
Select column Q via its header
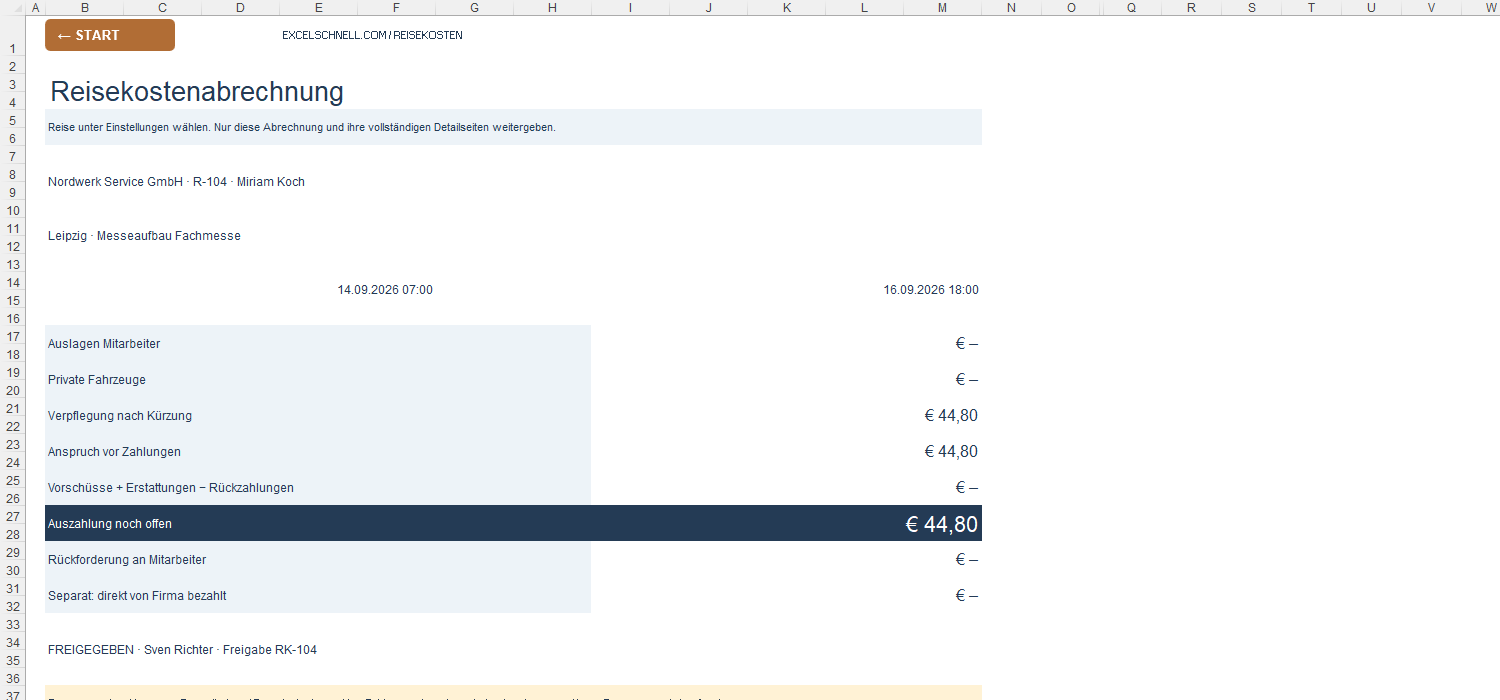coord(1131,8)
